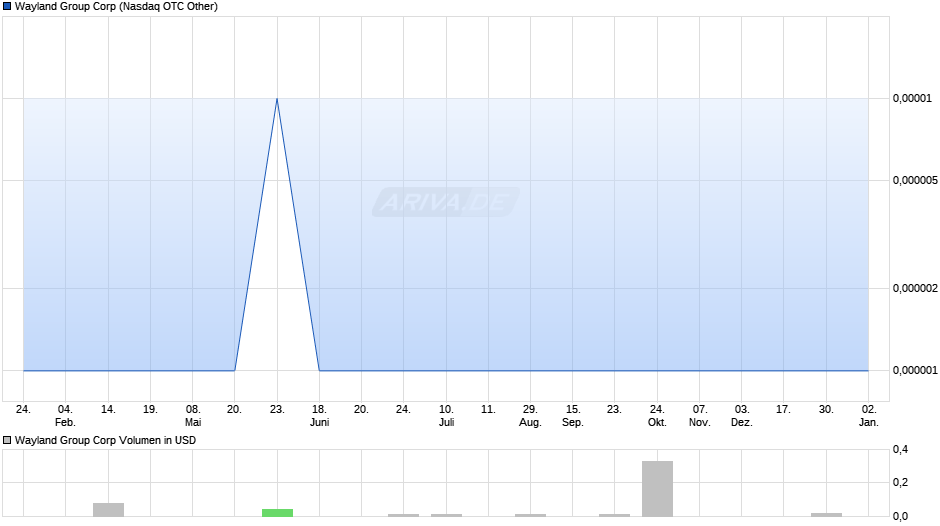The image size is (940, 526).
Task: Click the volume axis value '0,0'
Action: (x=900, y=516)
